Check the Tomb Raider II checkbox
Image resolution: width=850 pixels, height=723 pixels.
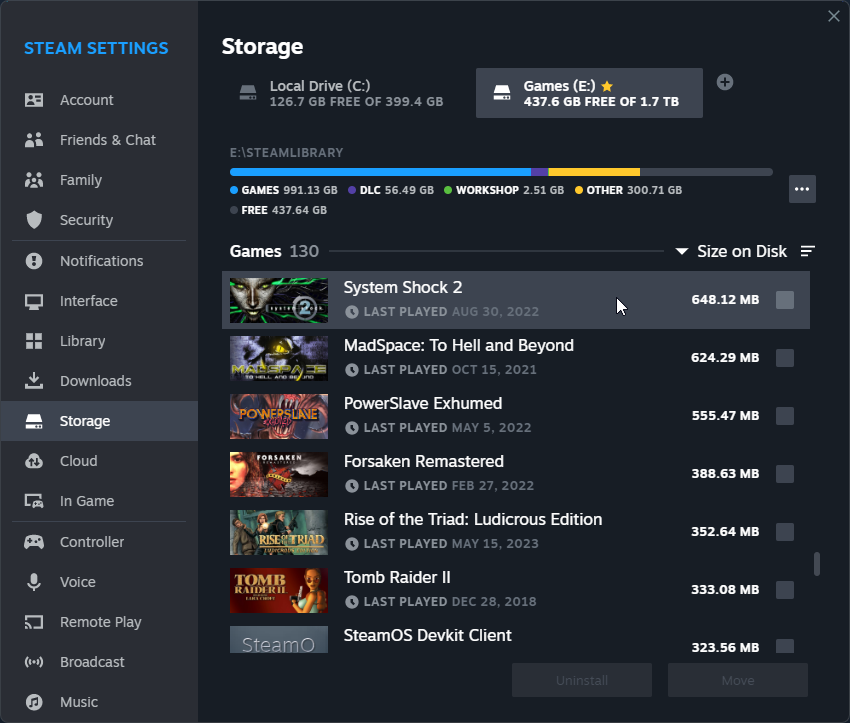tap(784, 590)
